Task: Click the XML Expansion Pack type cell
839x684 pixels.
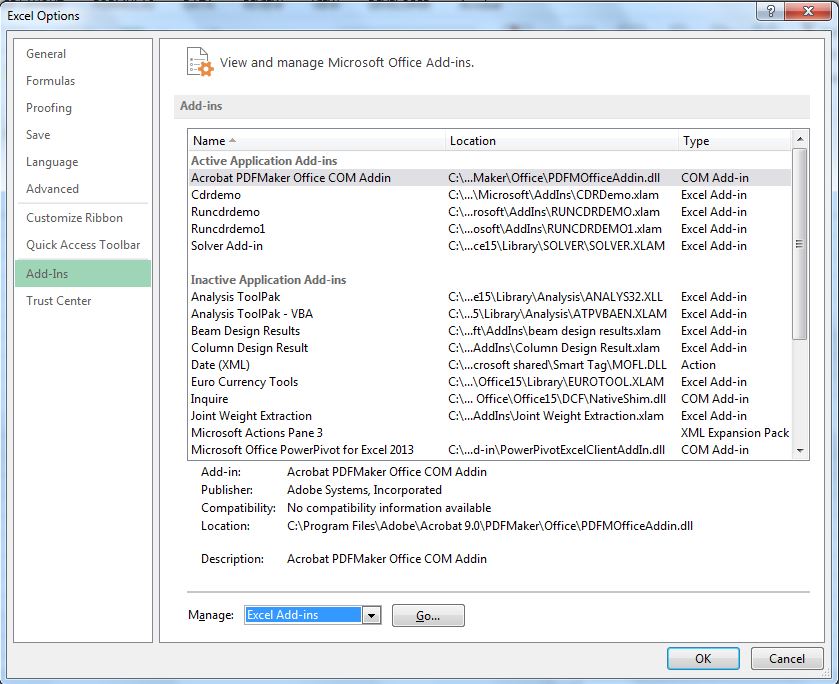Action: 735,433
